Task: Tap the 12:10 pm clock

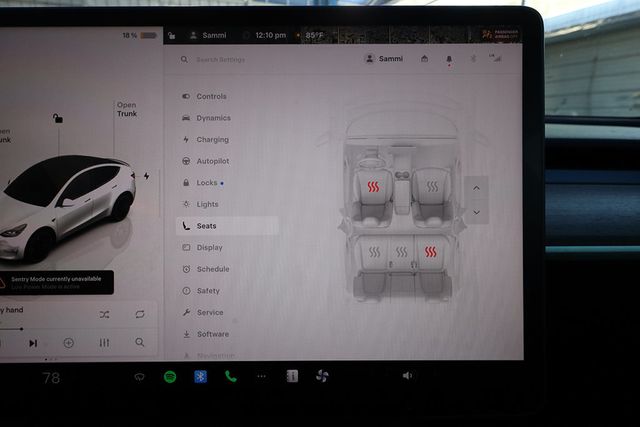Action: point(271,36)
